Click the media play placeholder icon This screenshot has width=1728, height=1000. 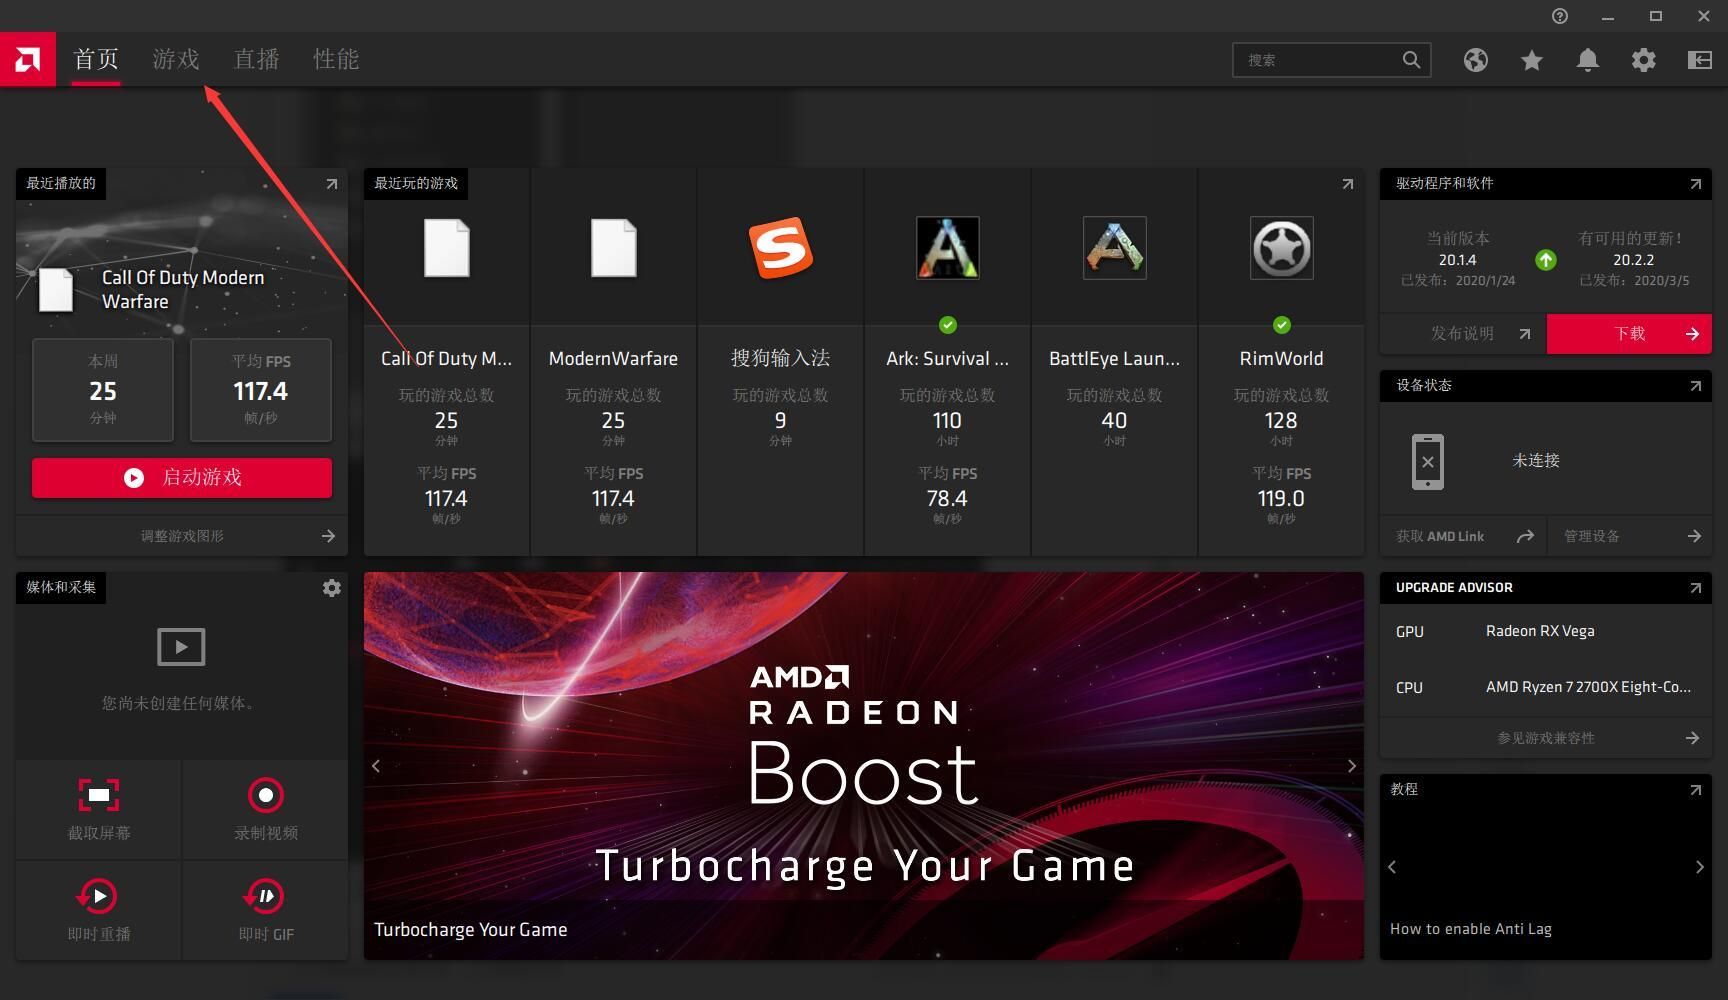point(181,647)
